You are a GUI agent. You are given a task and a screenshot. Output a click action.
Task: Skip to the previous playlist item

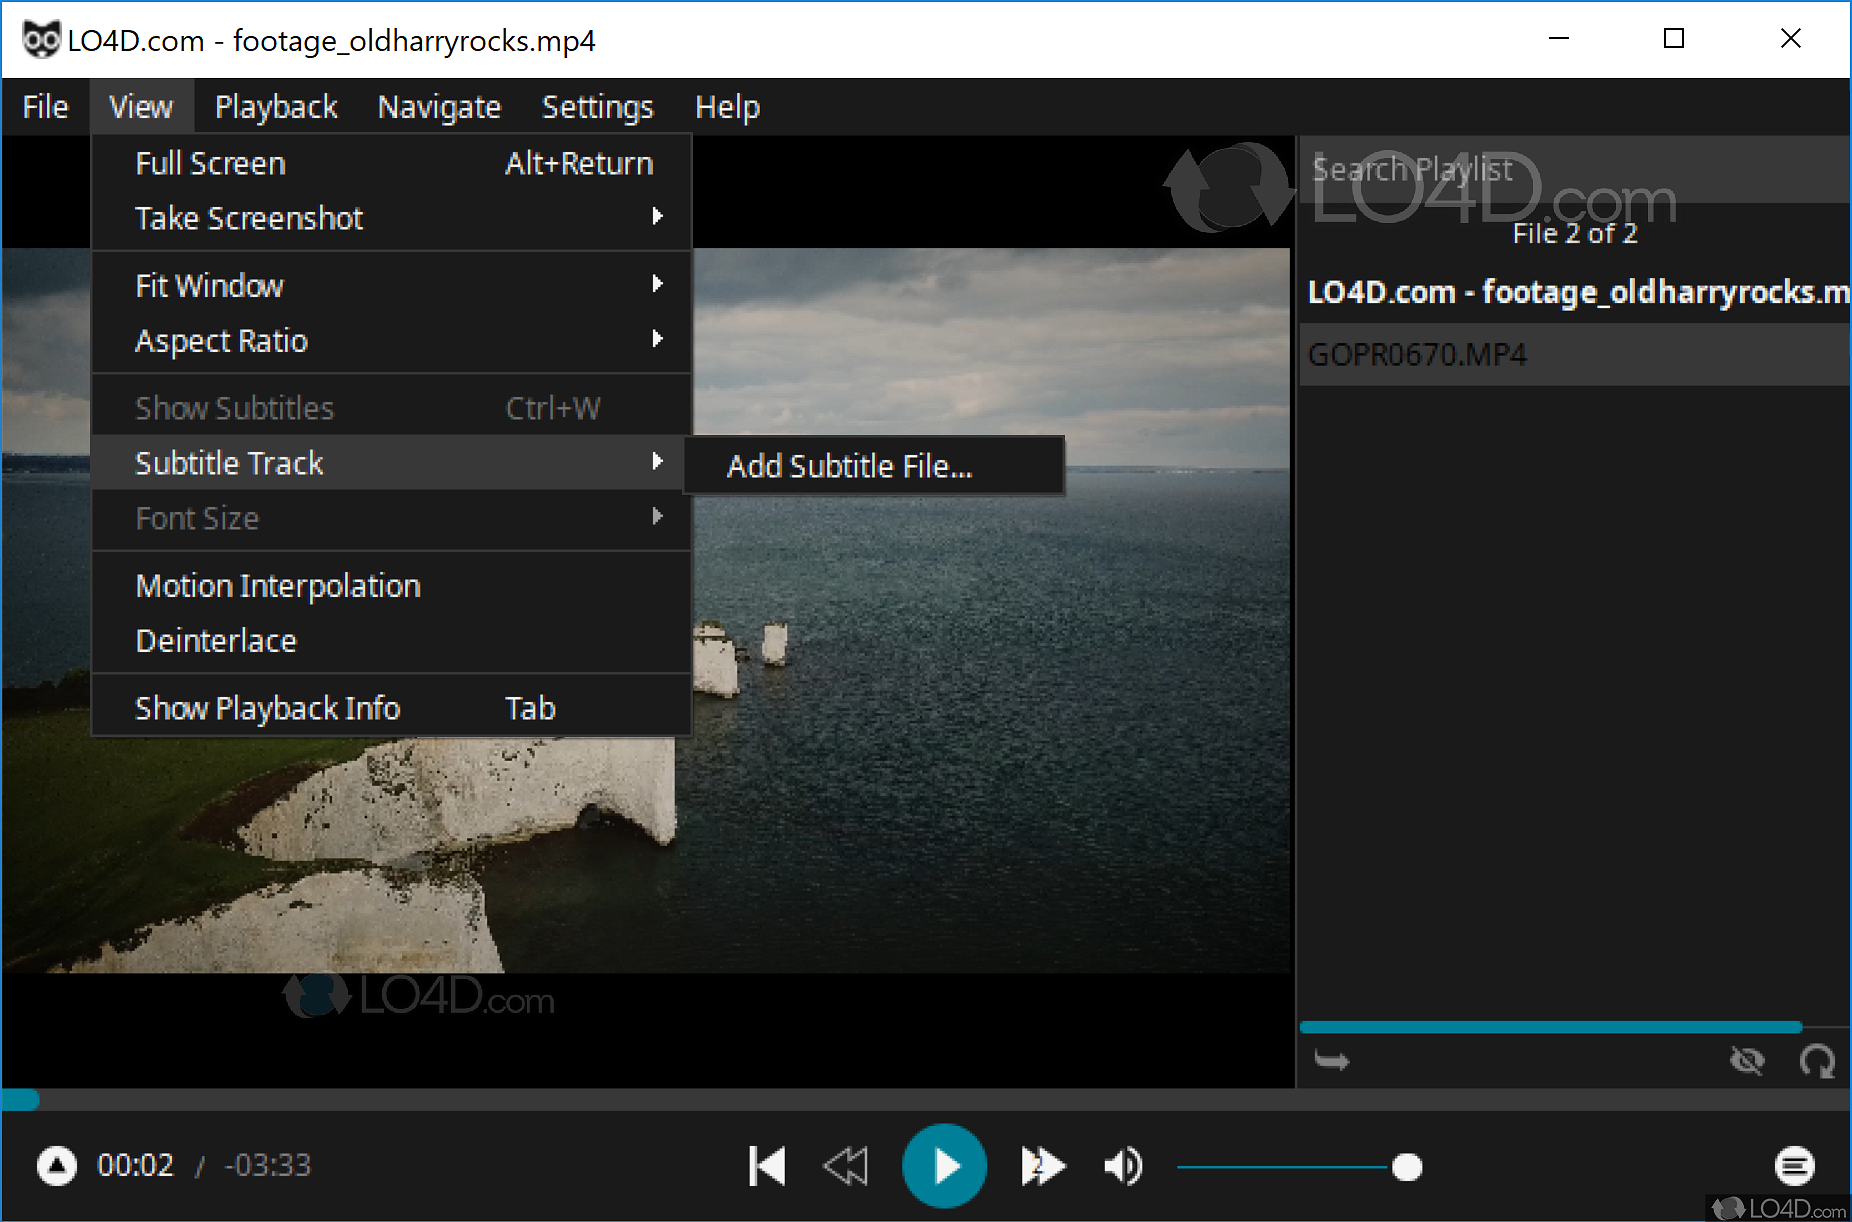766,1165
